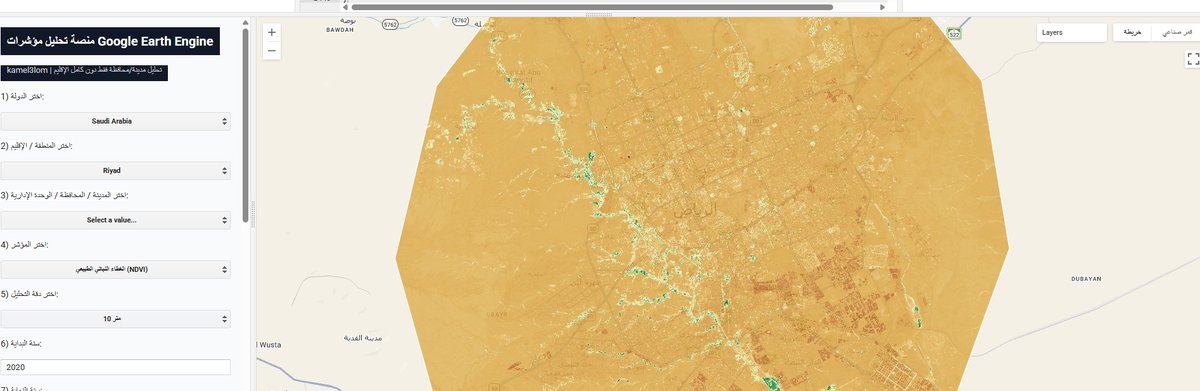Viewport: 1200px width, 391px height.
Task: Open the city dropdown 'Select a value...'
Action: point(115,219)
